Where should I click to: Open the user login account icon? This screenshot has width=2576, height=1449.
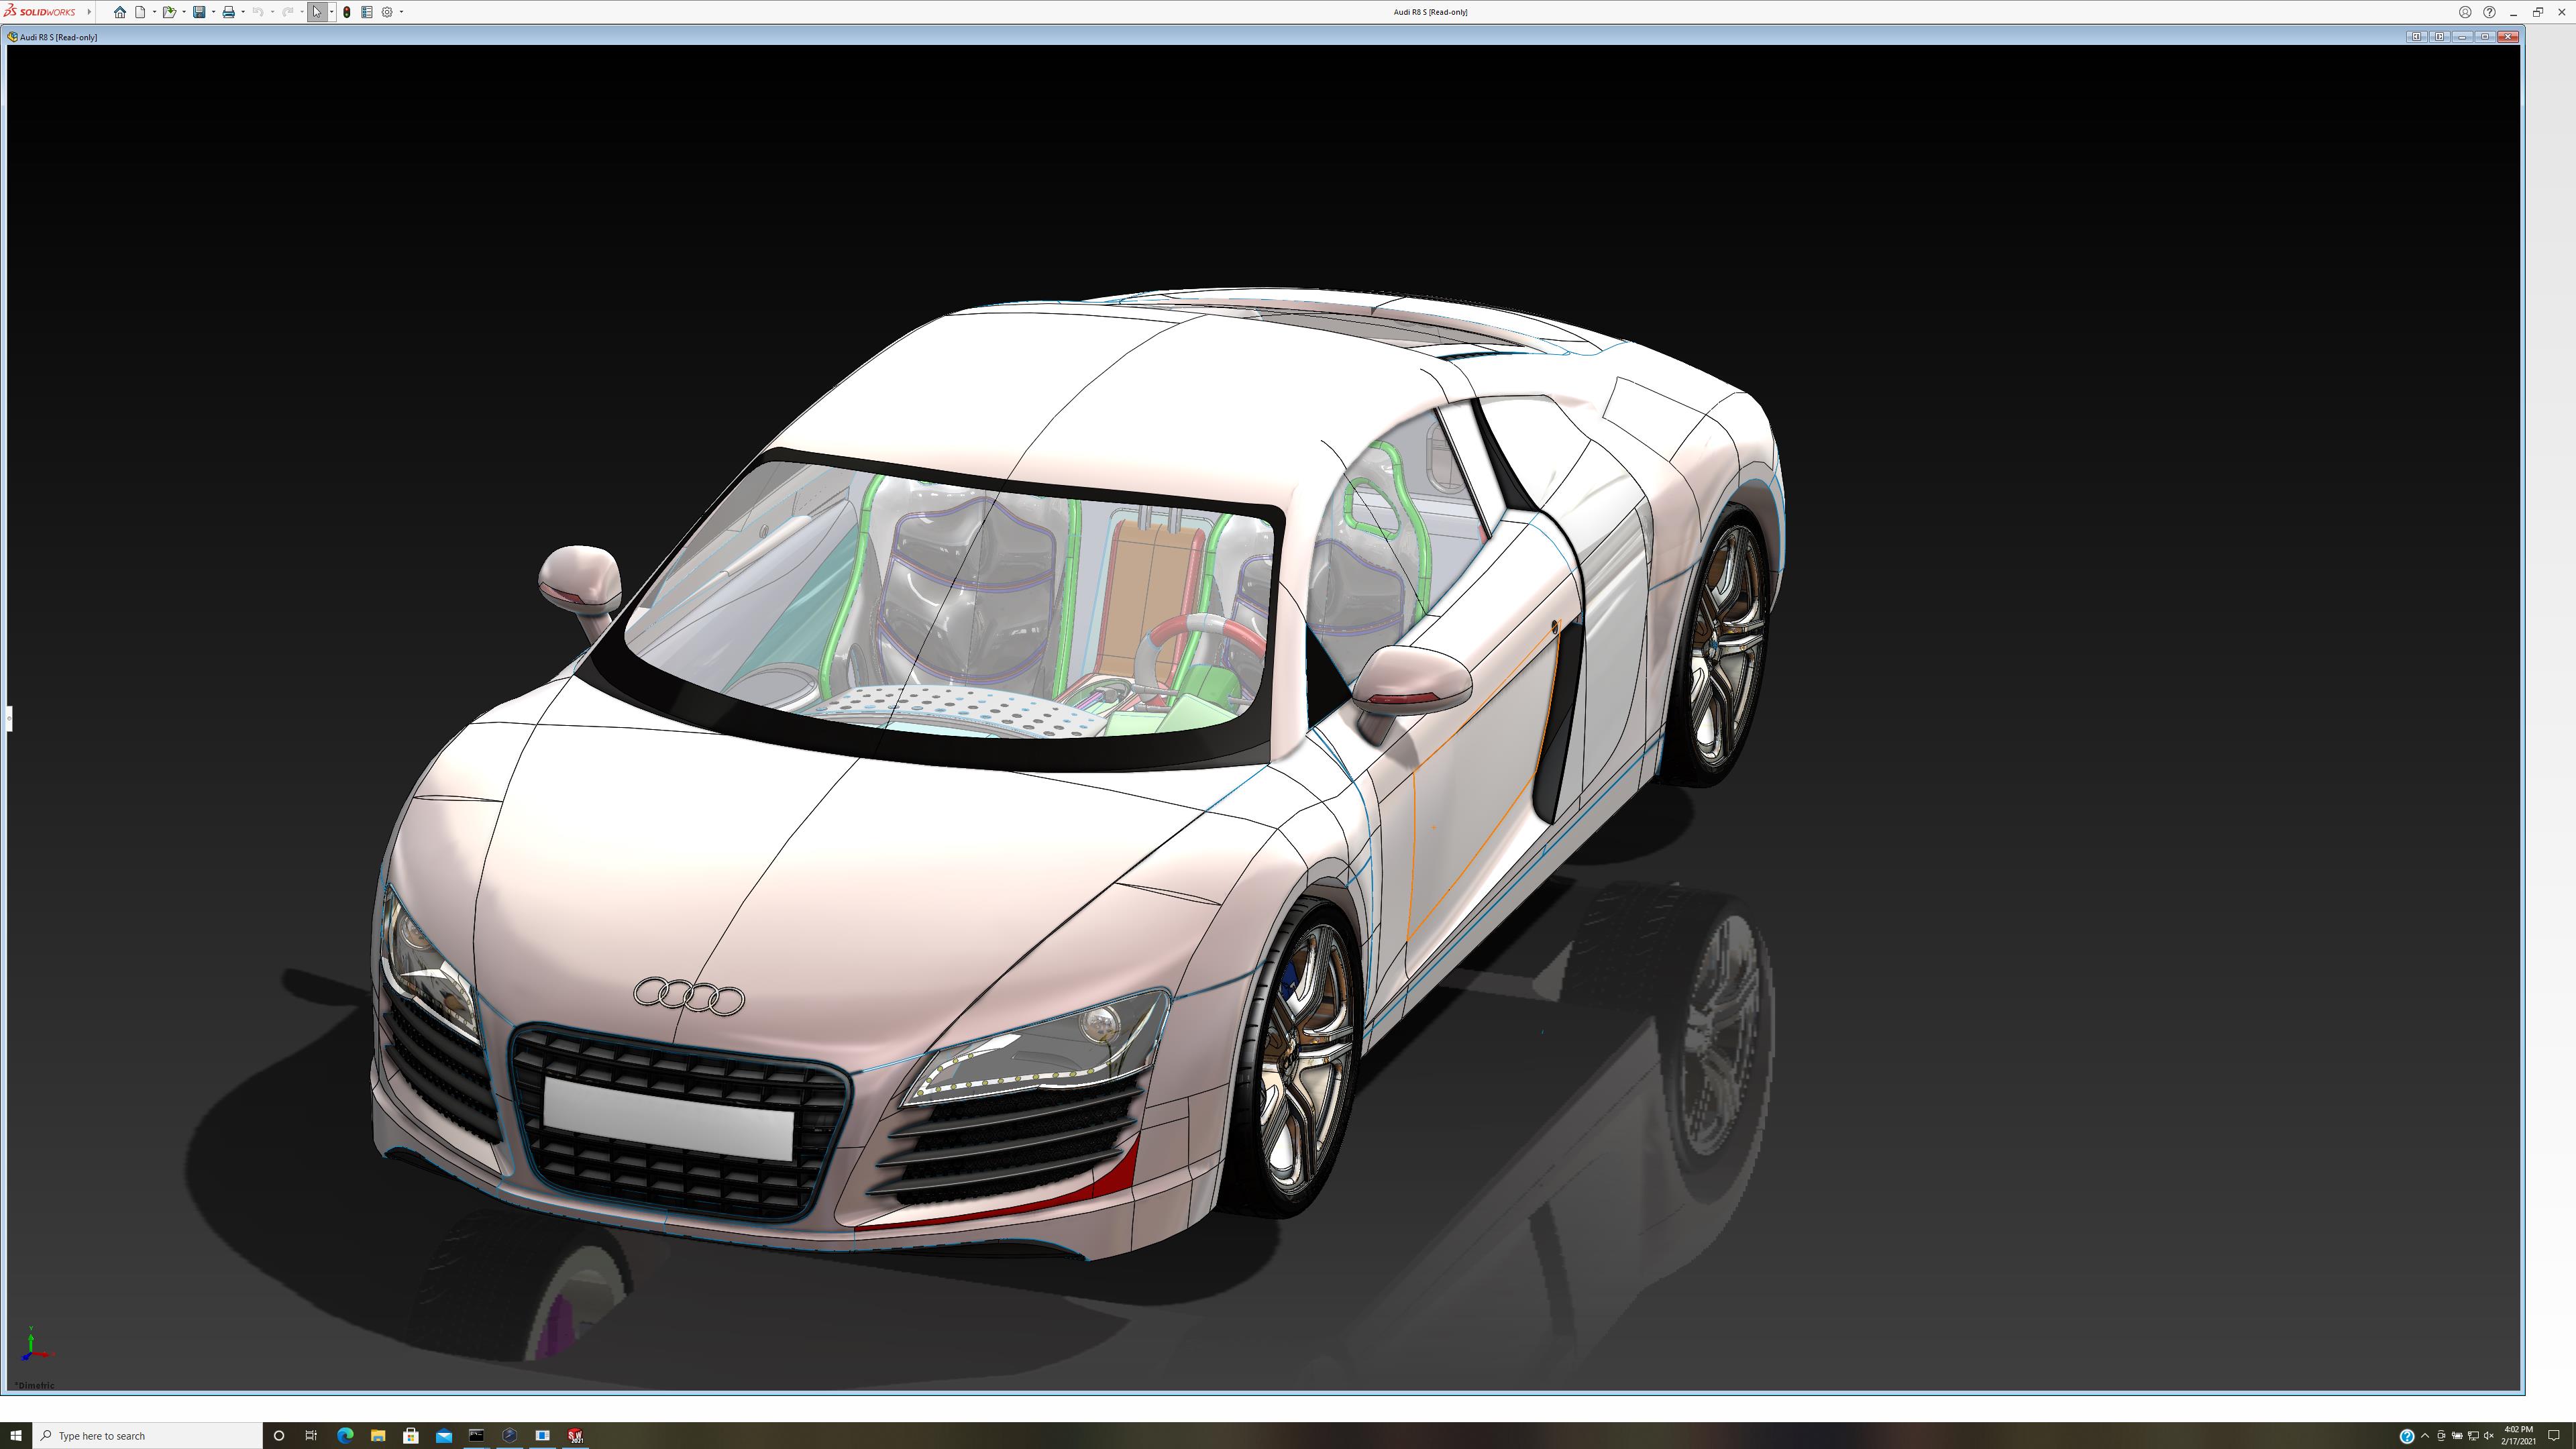click(x=2465, y=12)
